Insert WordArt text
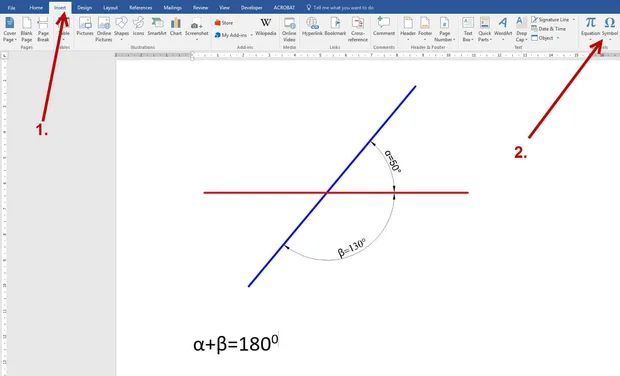Viewport: 620px width, 376px height. pos(503,28)
